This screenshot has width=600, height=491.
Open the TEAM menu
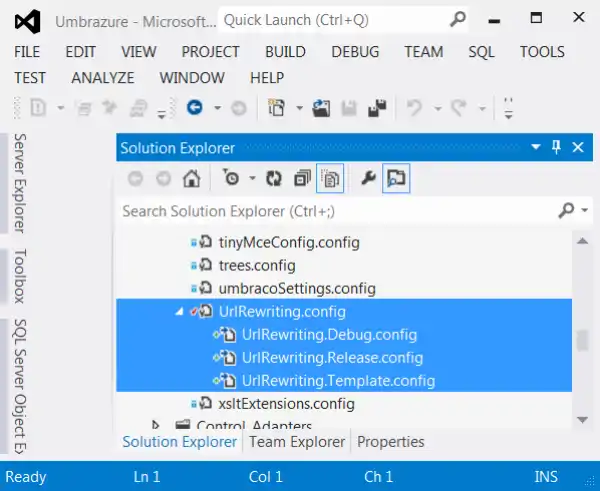coord(424,52)
